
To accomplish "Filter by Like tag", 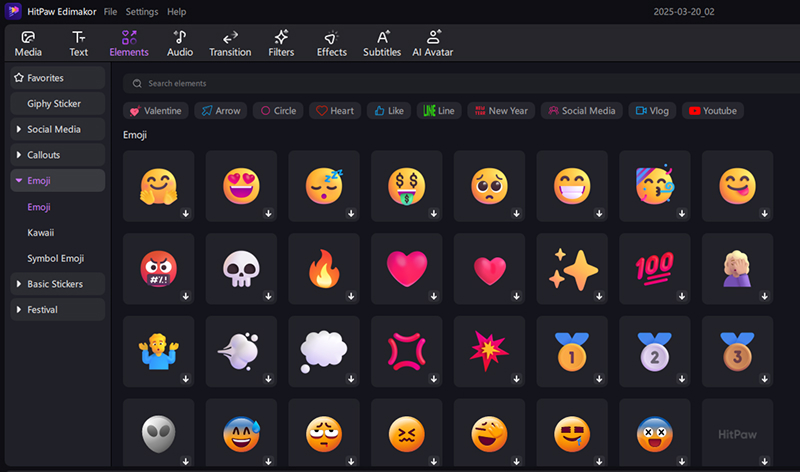I will (x=389, y=111).
